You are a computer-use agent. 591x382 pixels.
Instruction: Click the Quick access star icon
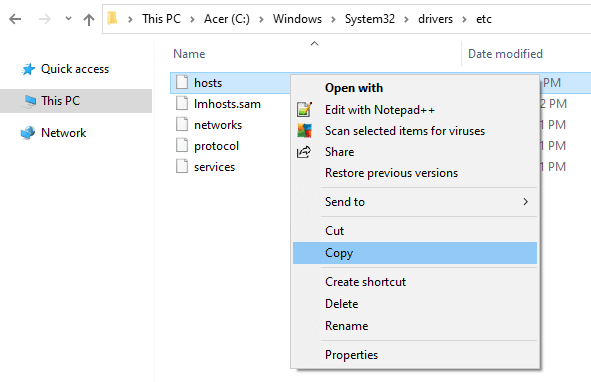click(28, 69)
